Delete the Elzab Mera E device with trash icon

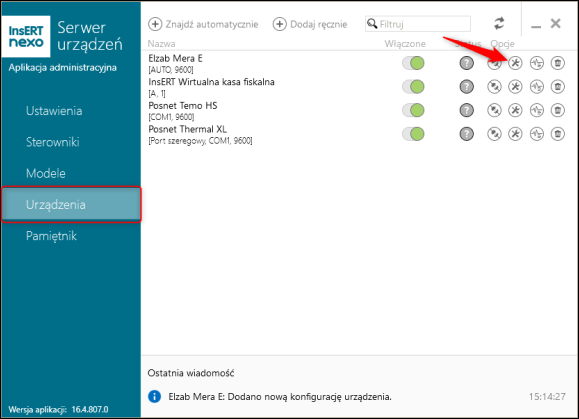[558, 63]
